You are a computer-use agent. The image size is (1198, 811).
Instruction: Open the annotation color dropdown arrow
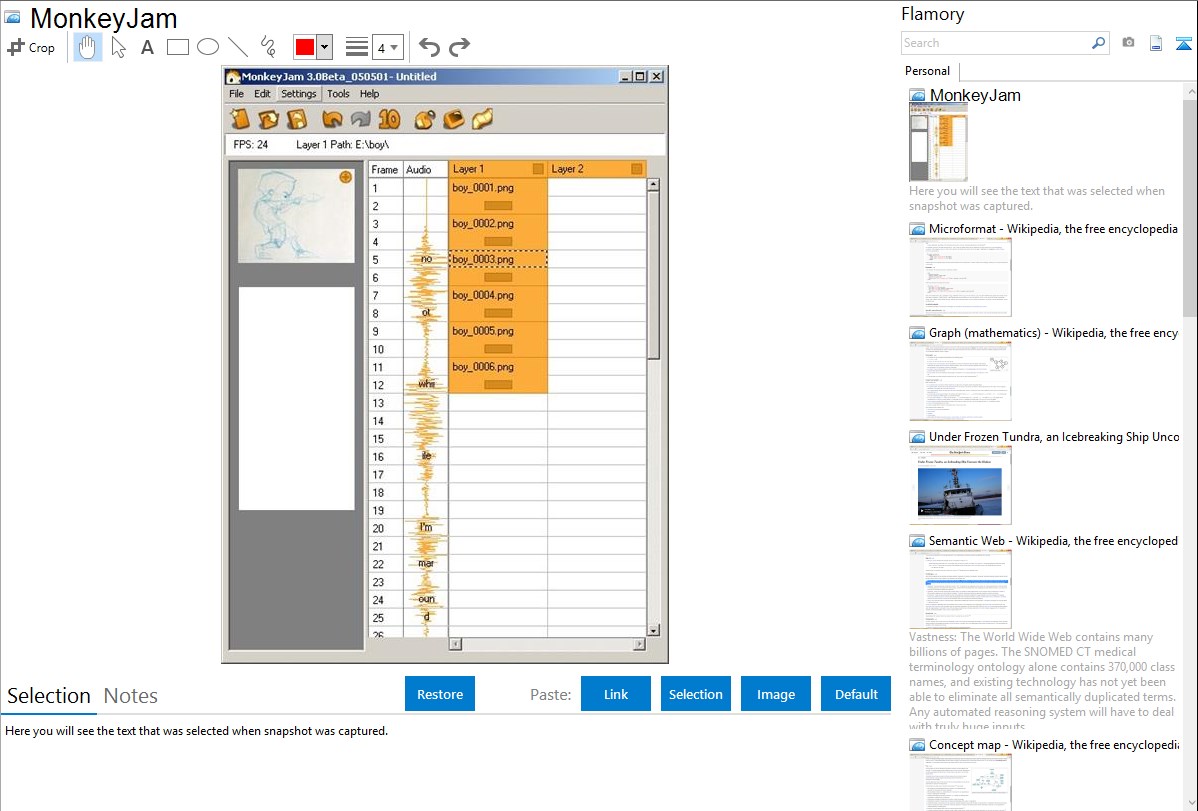coord(325,47)
